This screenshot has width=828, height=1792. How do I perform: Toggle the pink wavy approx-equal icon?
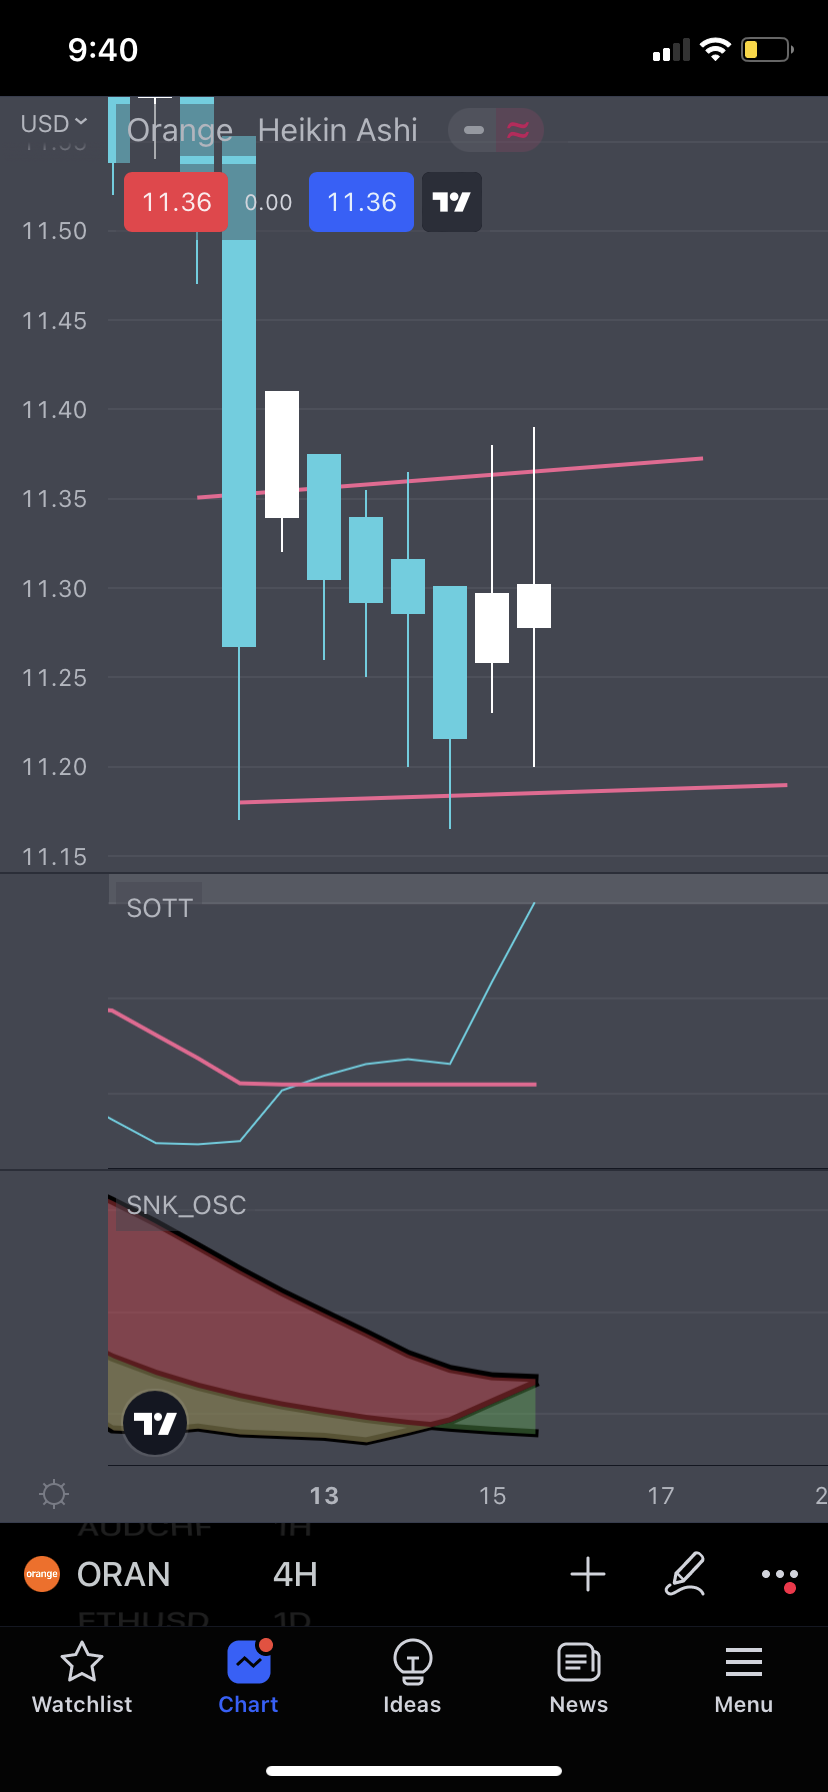(518, 130)
